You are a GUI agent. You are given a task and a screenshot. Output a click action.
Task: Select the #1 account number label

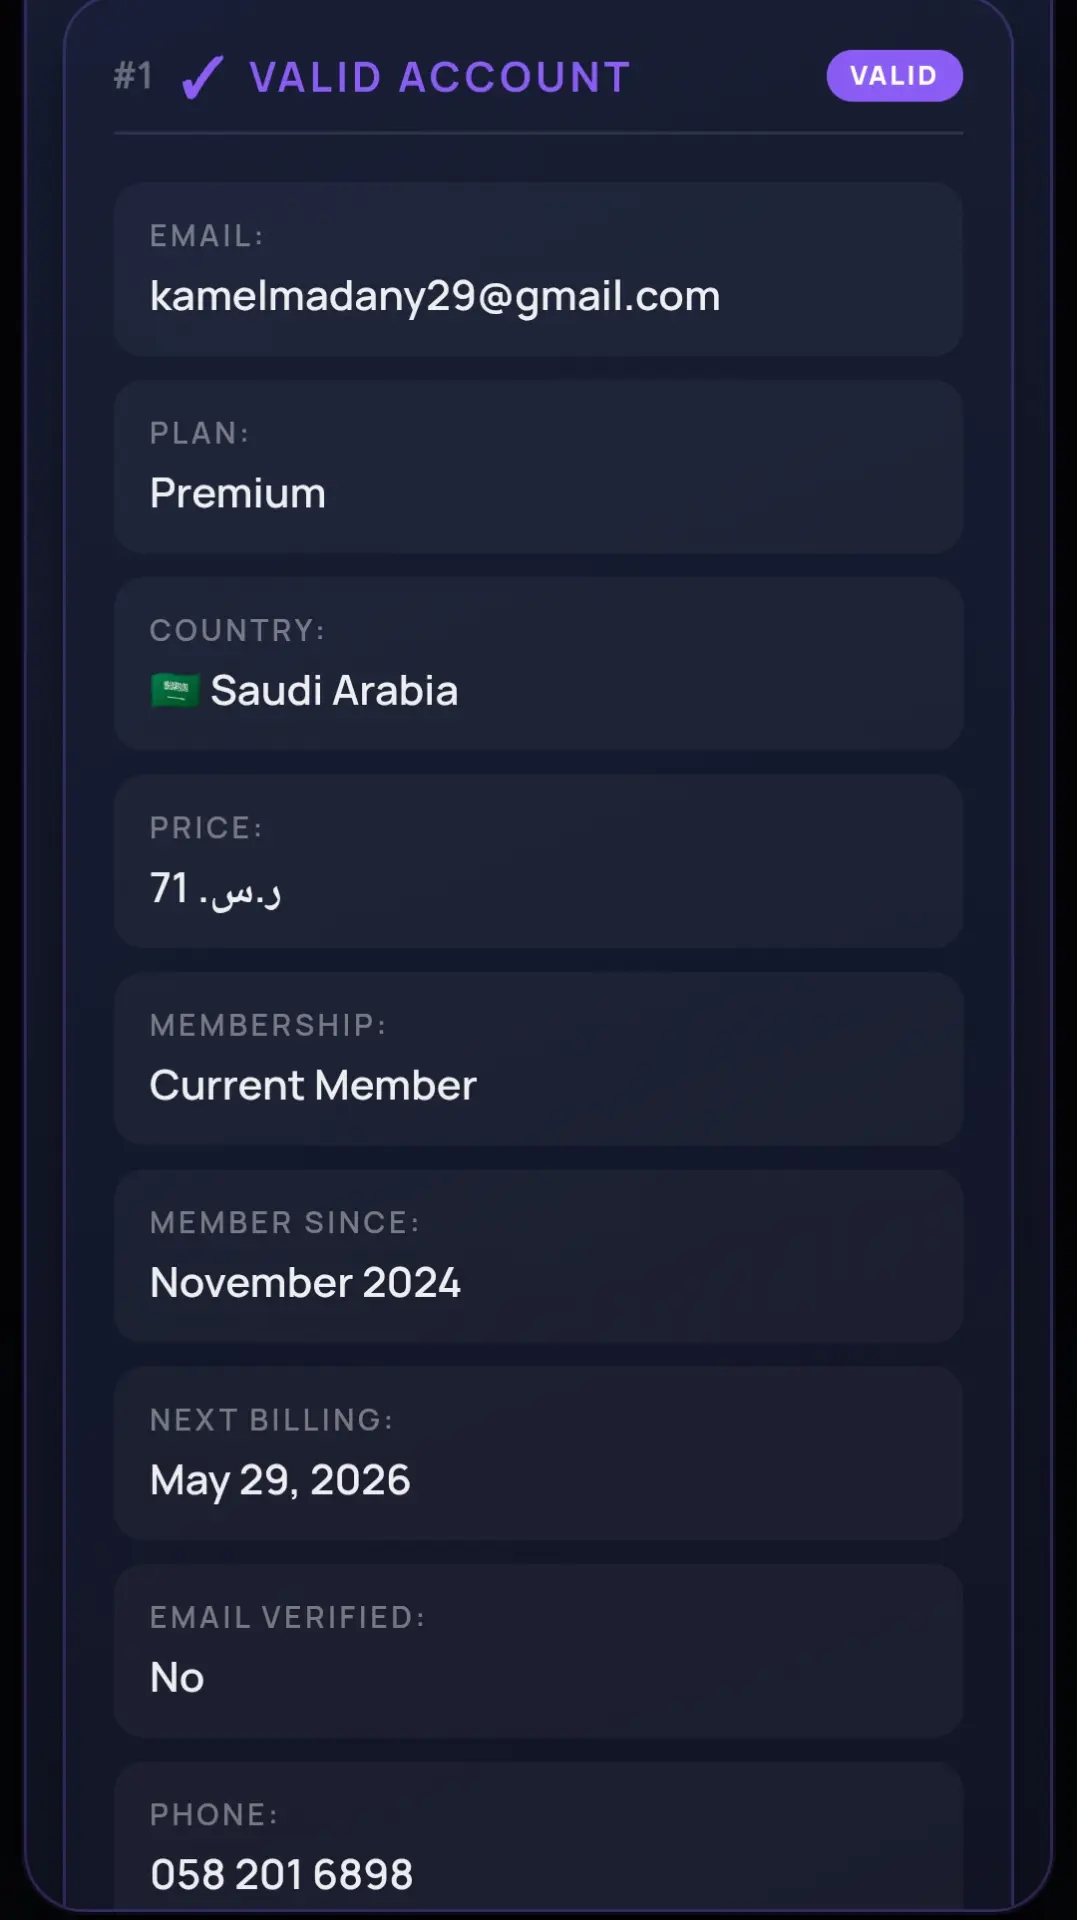point(133,76)
